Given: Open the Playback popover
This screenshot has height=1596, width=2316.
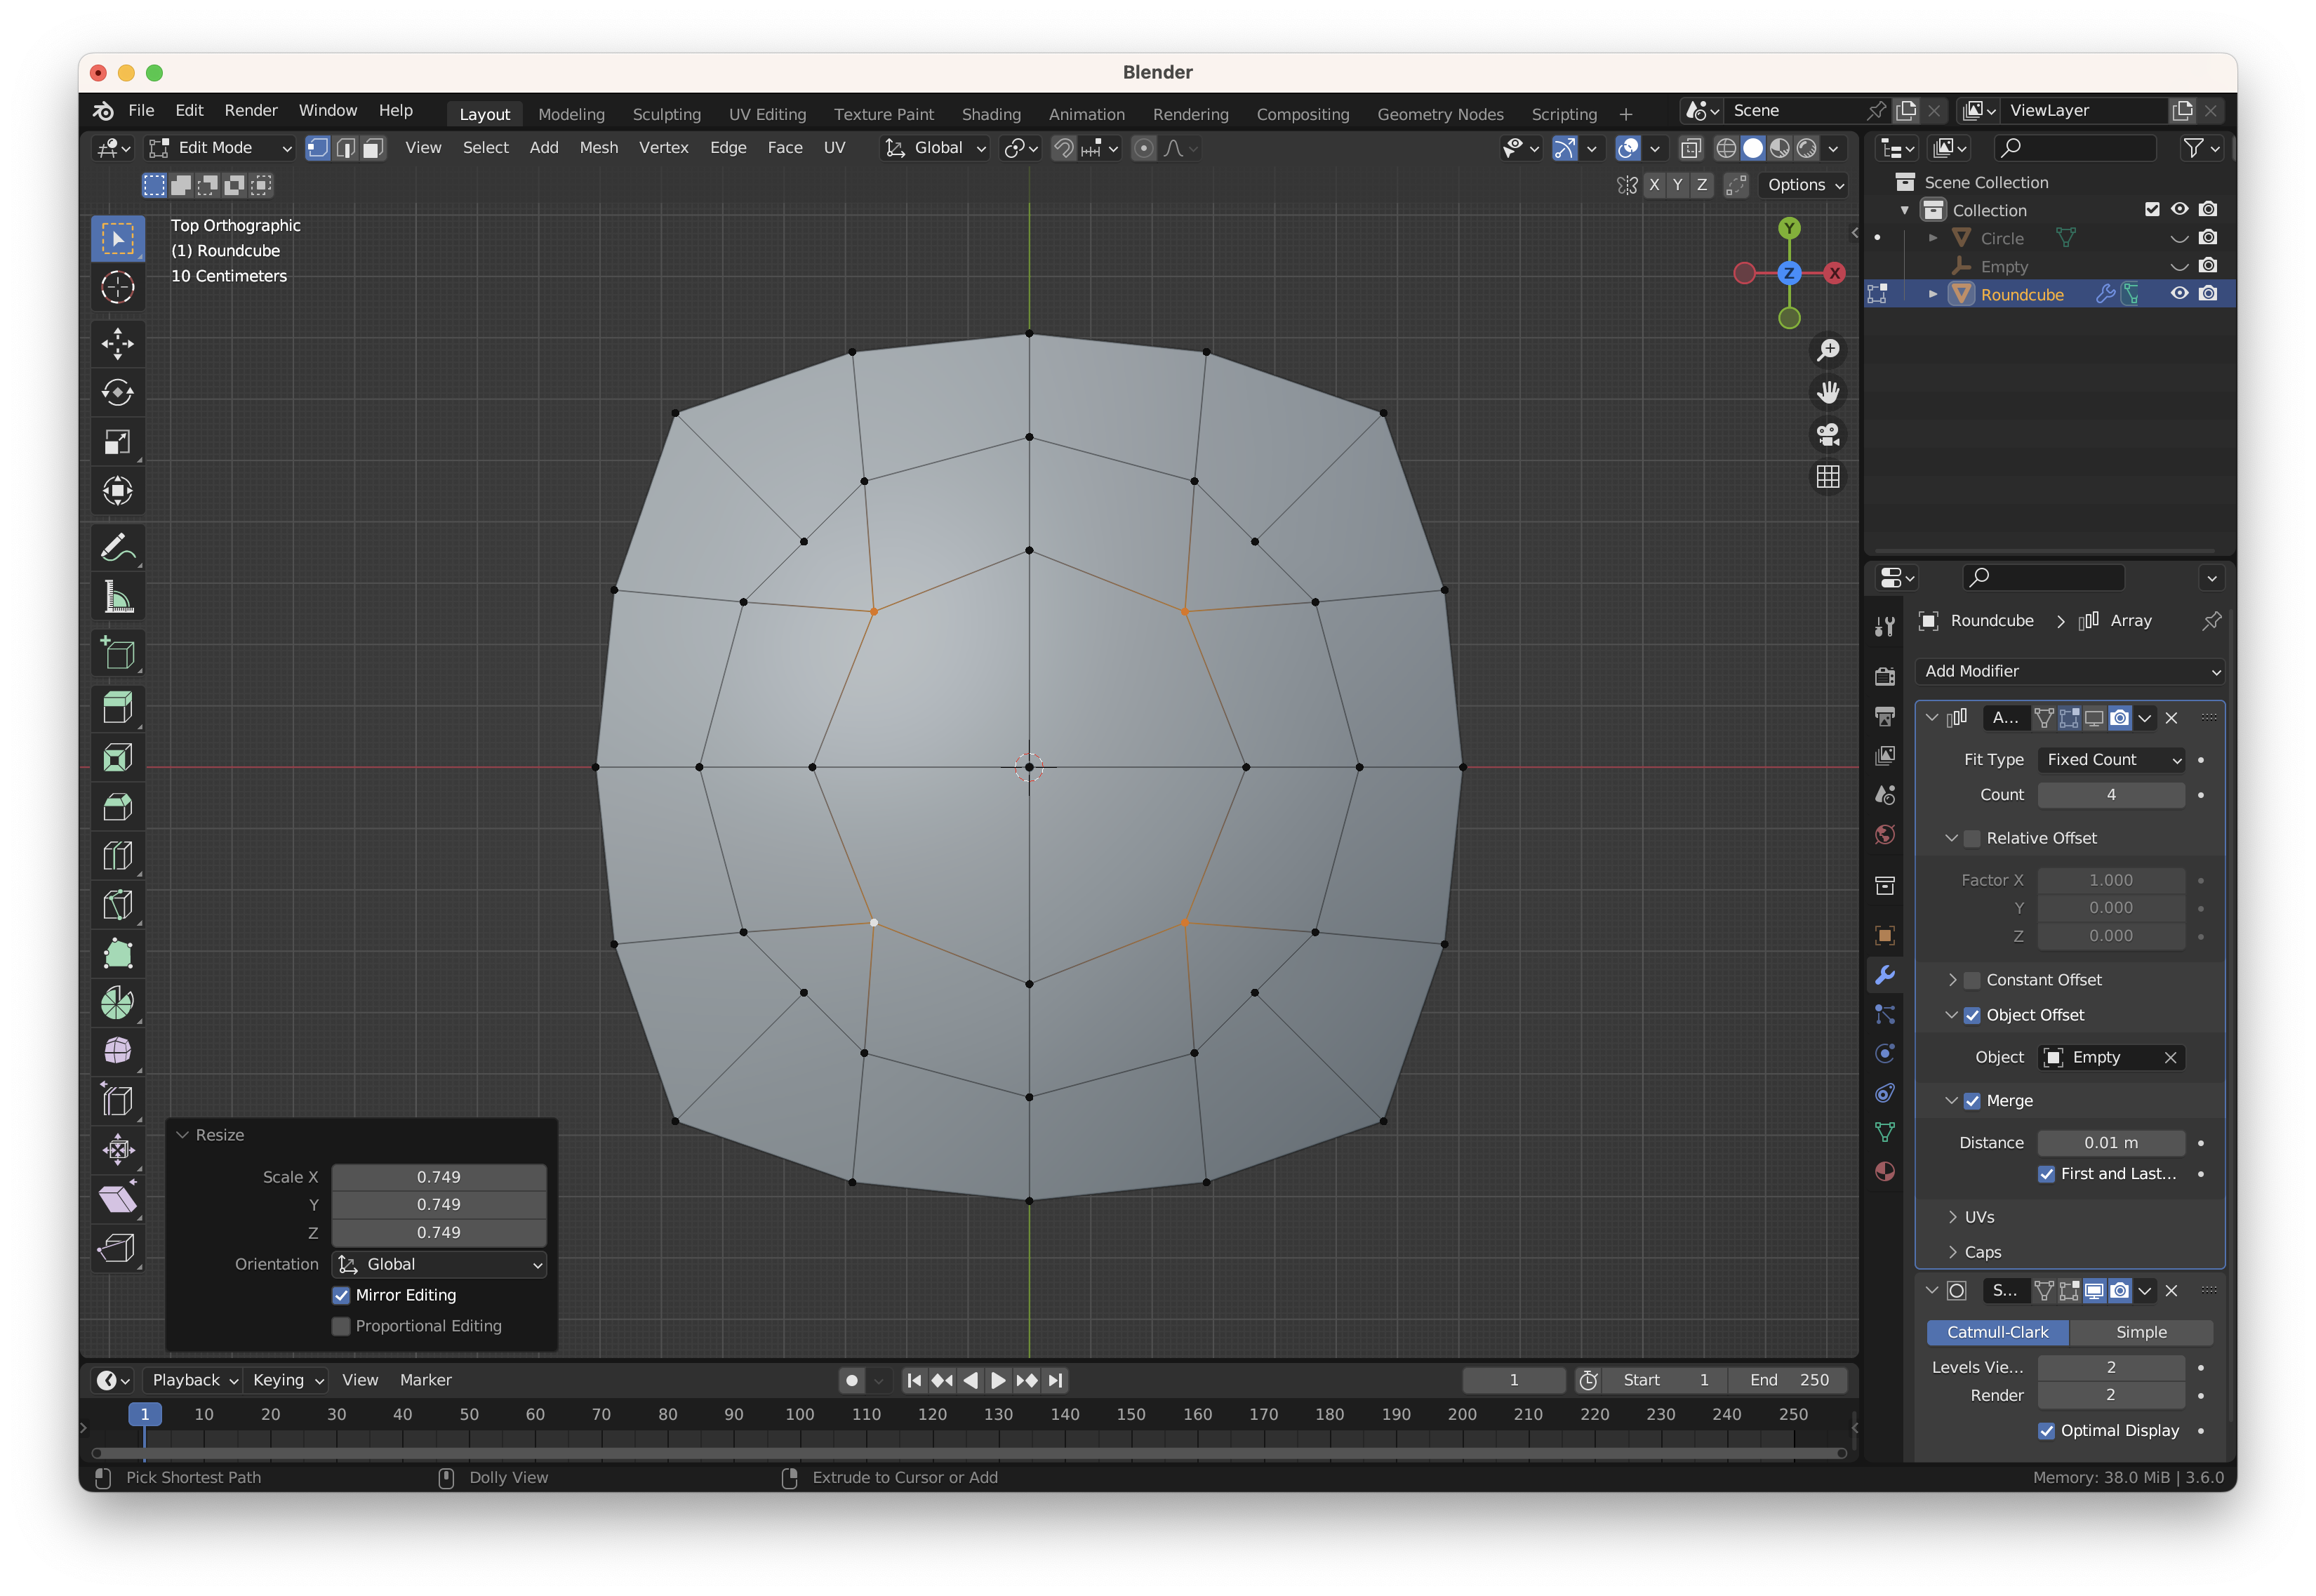Looking at the screenshot, I should (194, 1380).
